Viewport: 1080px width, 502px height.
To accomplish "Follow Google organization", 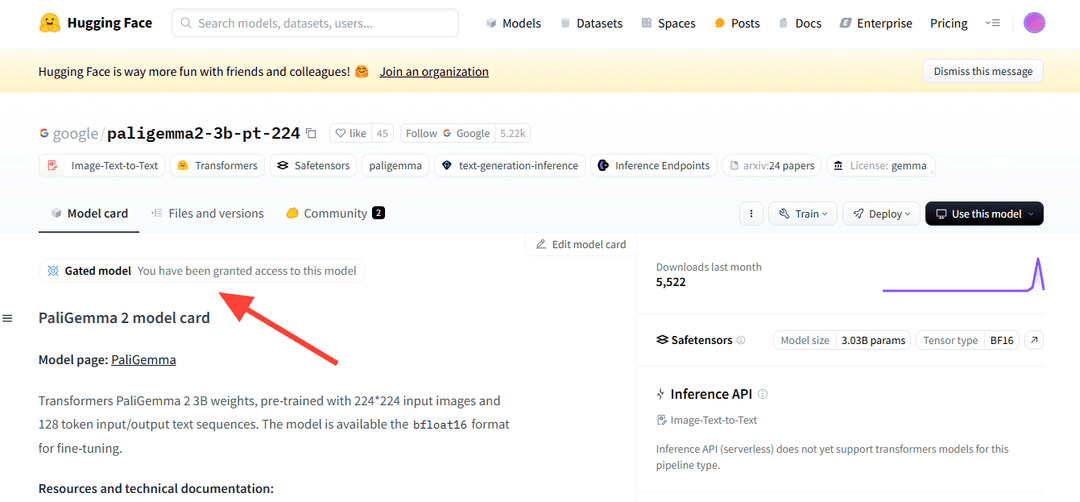I will pos(448,133).
